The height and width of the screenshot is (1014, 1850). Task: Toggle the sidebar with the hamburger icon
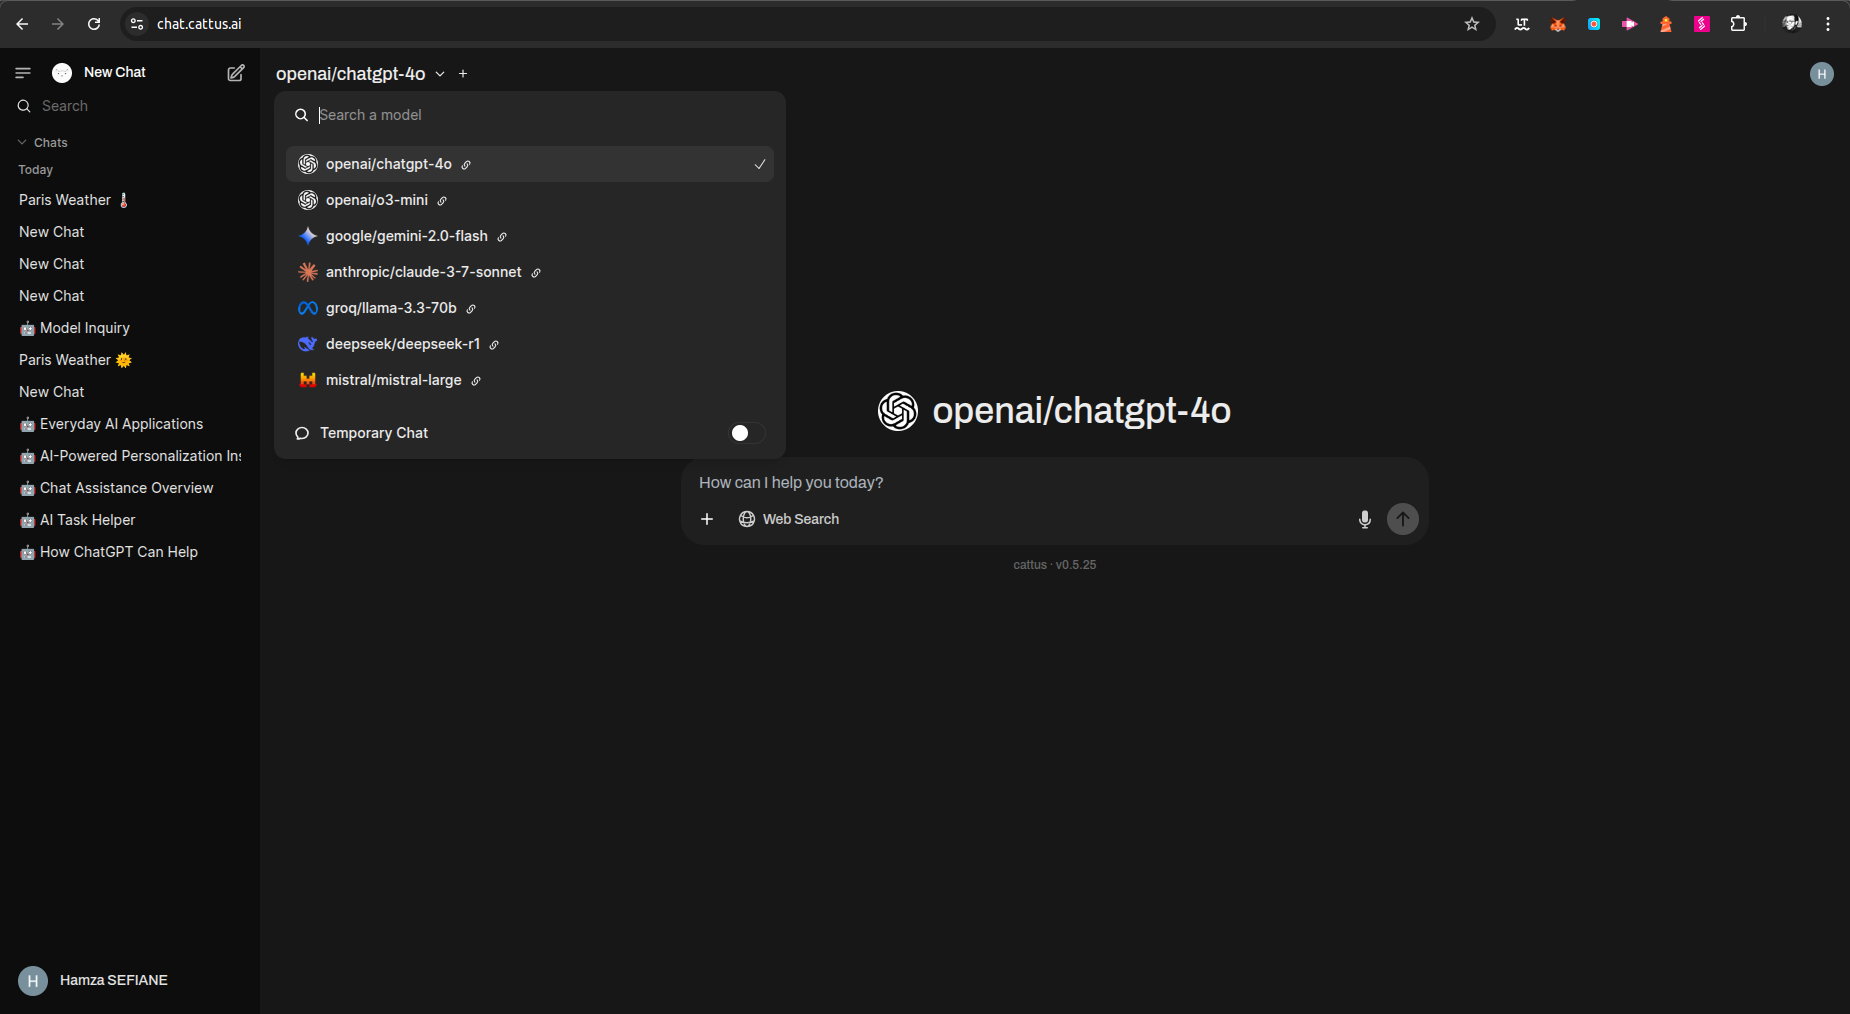click(x=23, y=73)
